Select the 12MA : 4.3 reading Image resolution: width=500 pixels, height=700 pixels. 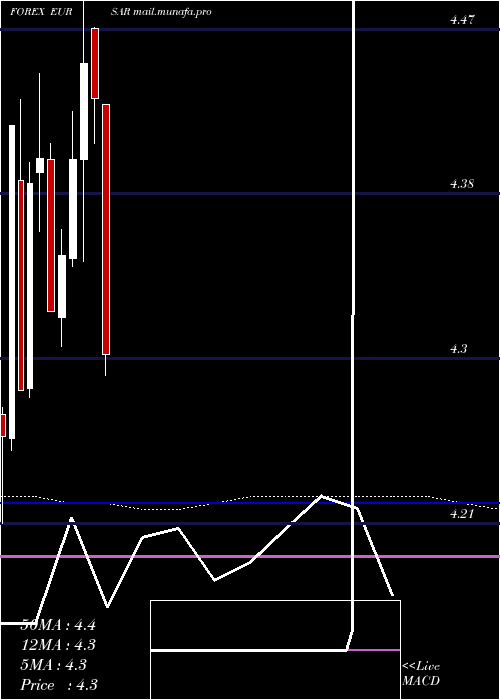pos(58,645)
